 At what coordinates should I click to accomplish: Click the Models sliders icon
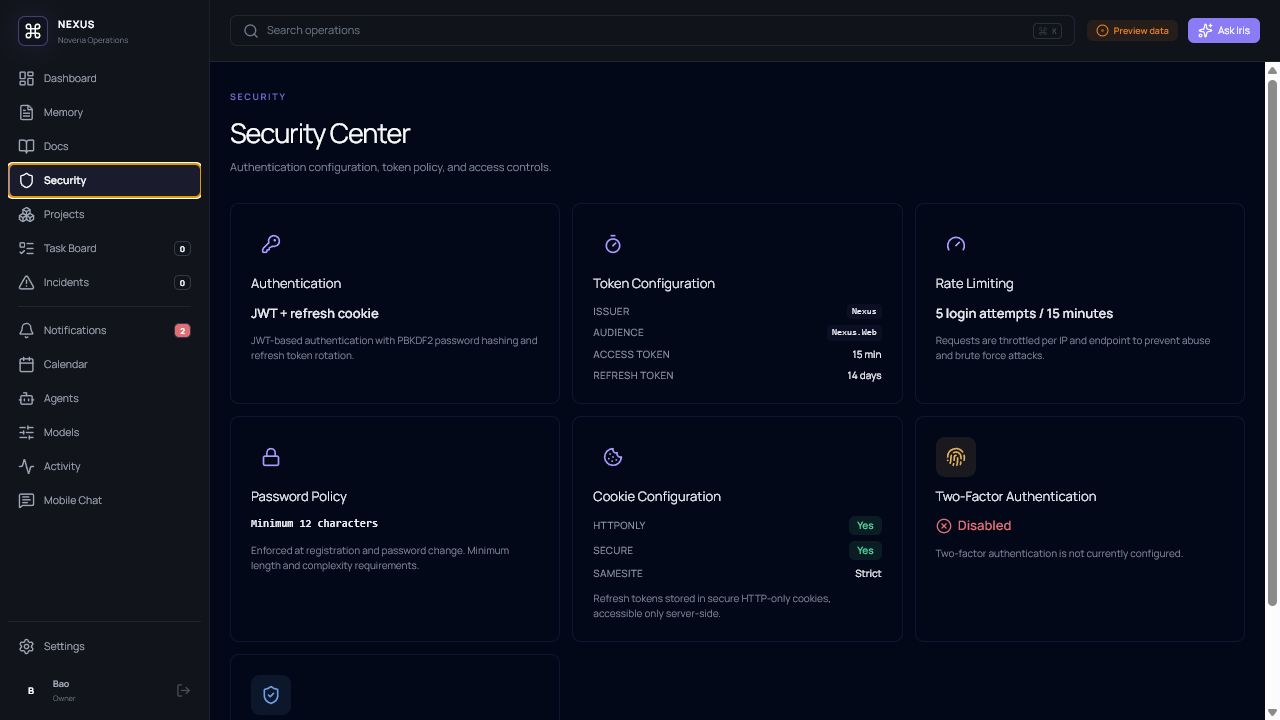coord(27,432)
